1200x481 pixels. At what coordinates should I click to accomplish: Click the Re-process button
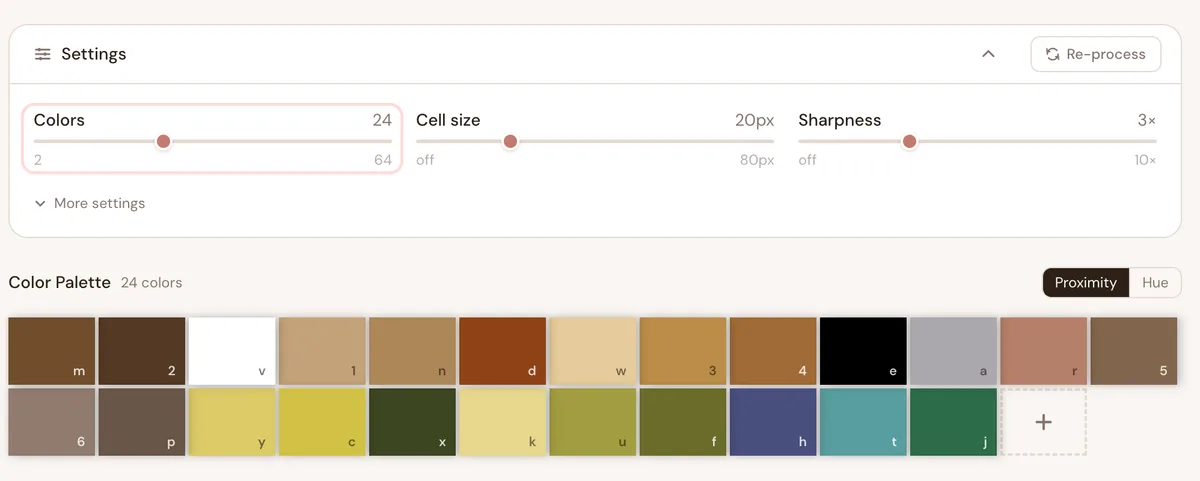1095,54
